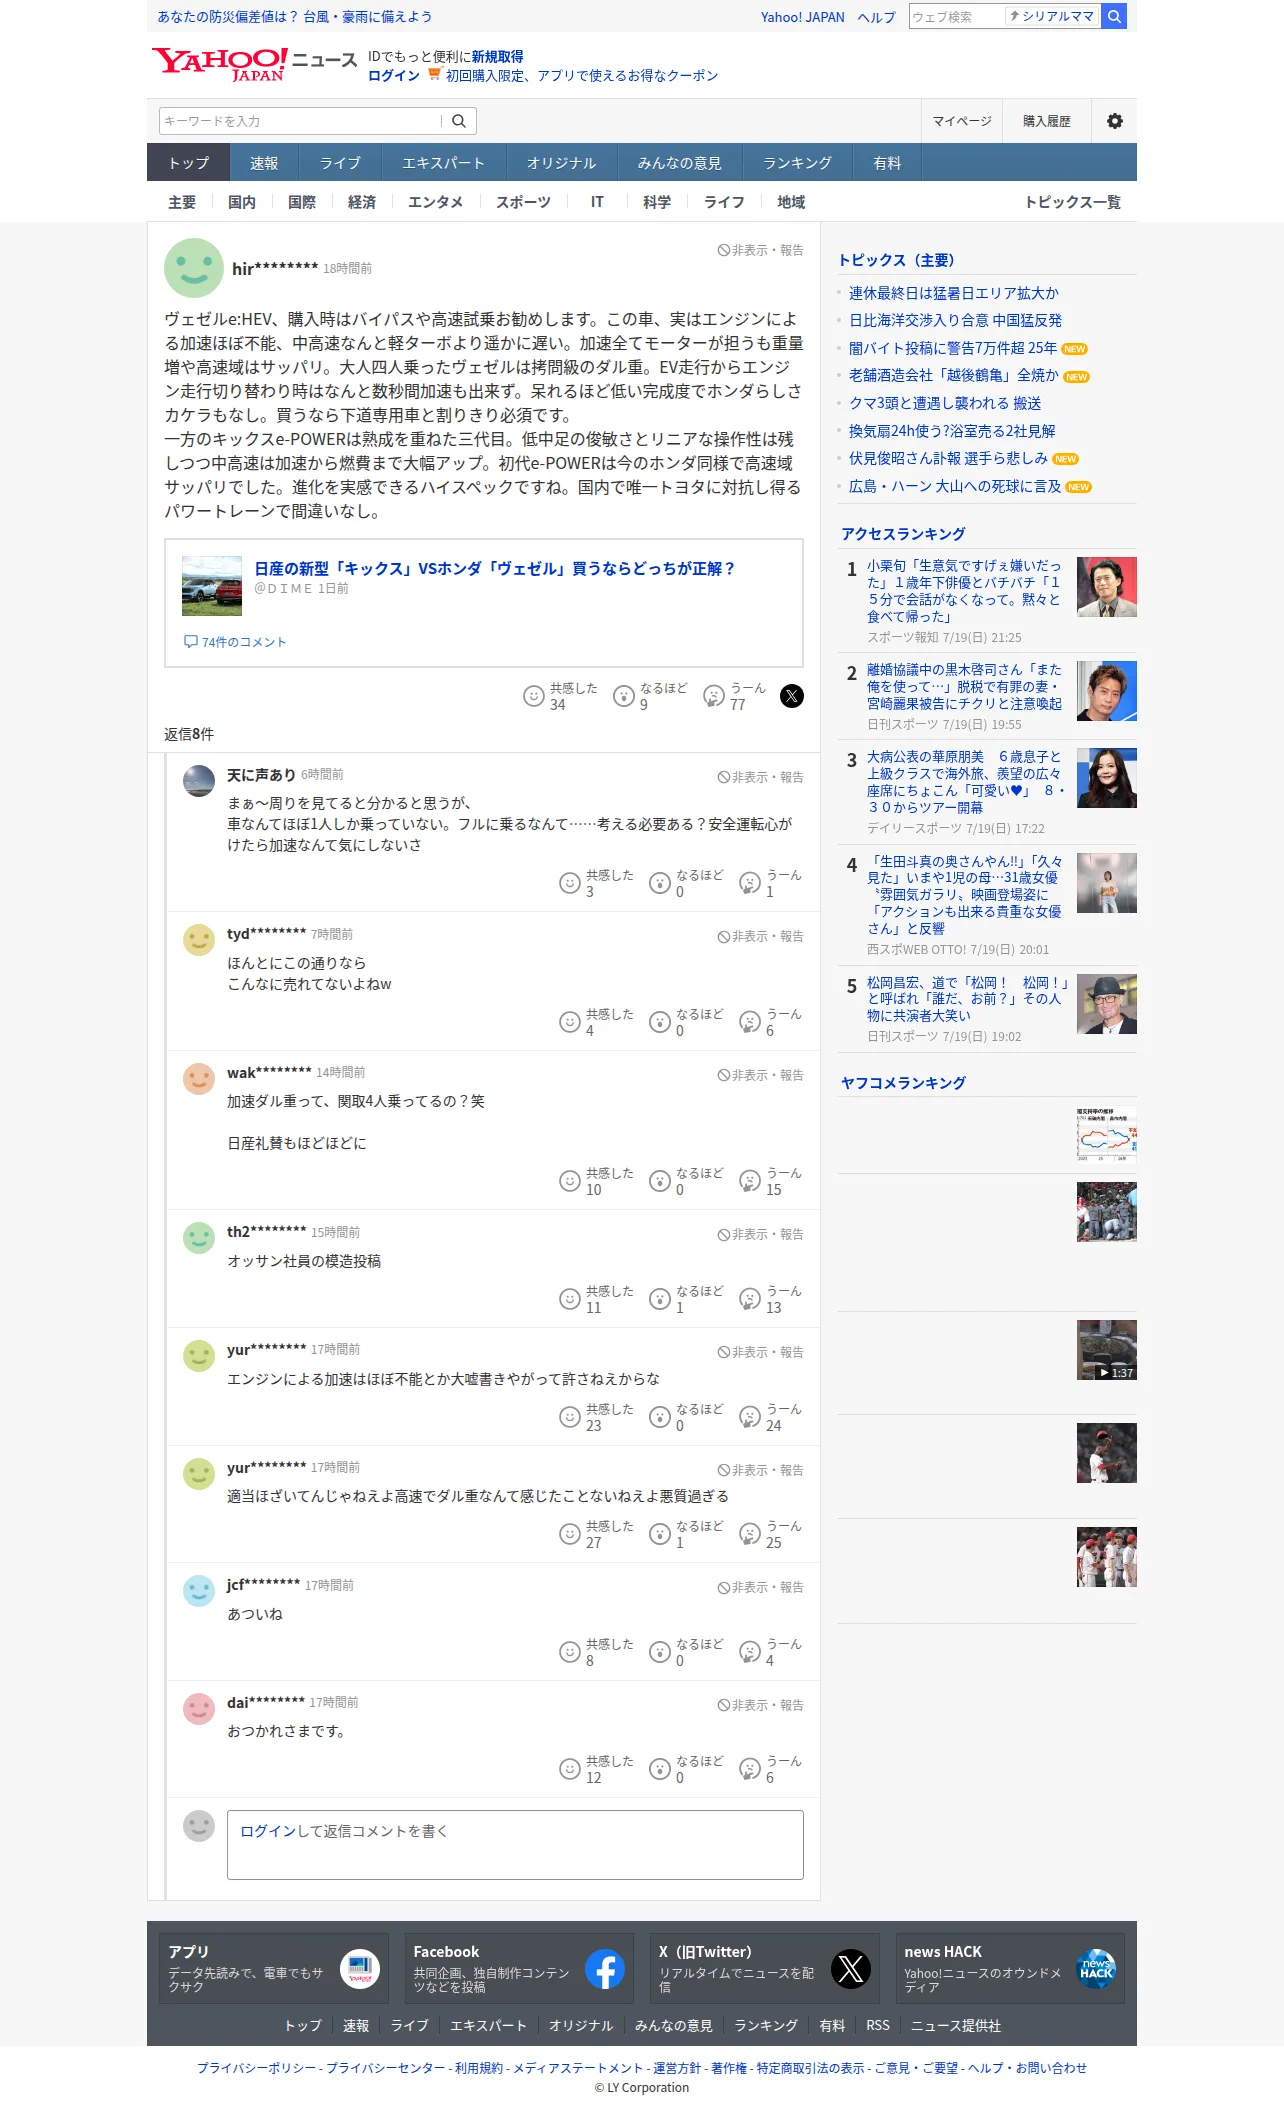The height and width of the screenshot is (2116, 1284).
Task: Click the Yahoo! JAPAN News logo
Action: point(254,65)
